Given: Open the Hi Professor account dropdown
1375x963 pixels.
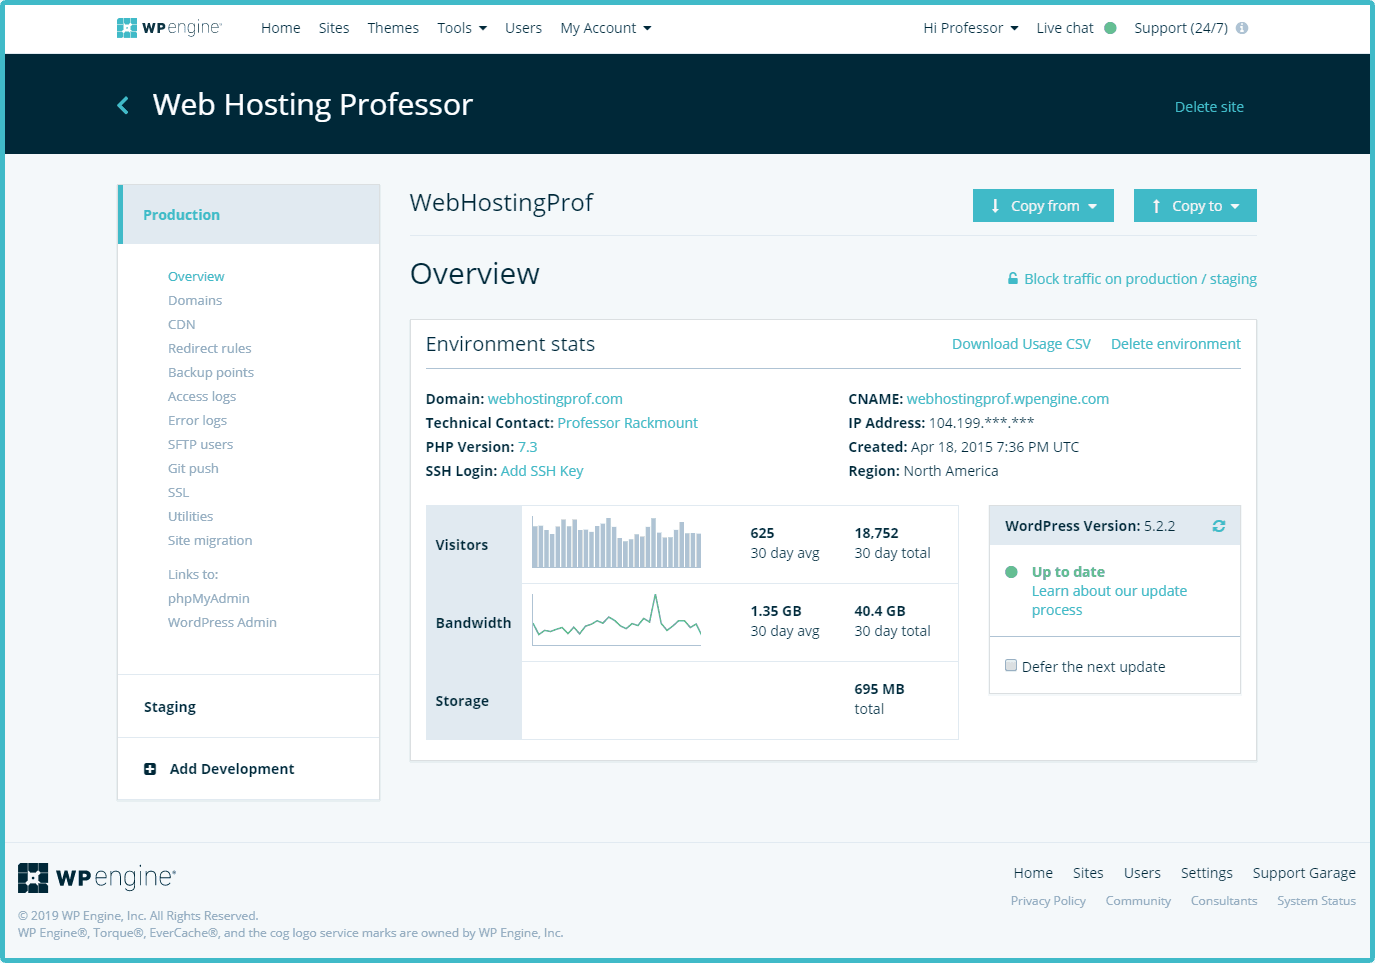Looking at the screenshot, I should 970,28.
